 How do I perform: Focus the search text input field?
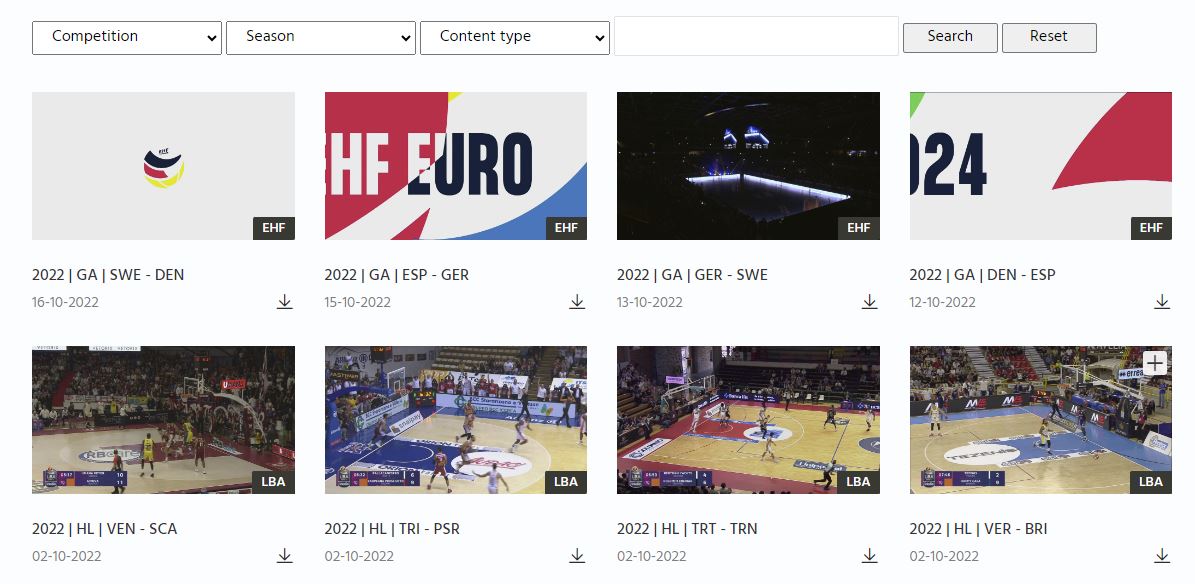pyautogui.click(x=756, y=36)
